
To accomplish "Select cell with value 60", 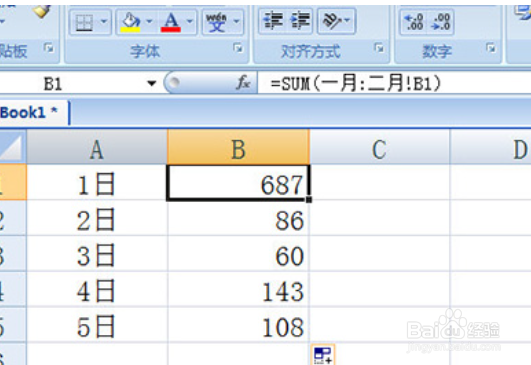I will coord(238,254).
